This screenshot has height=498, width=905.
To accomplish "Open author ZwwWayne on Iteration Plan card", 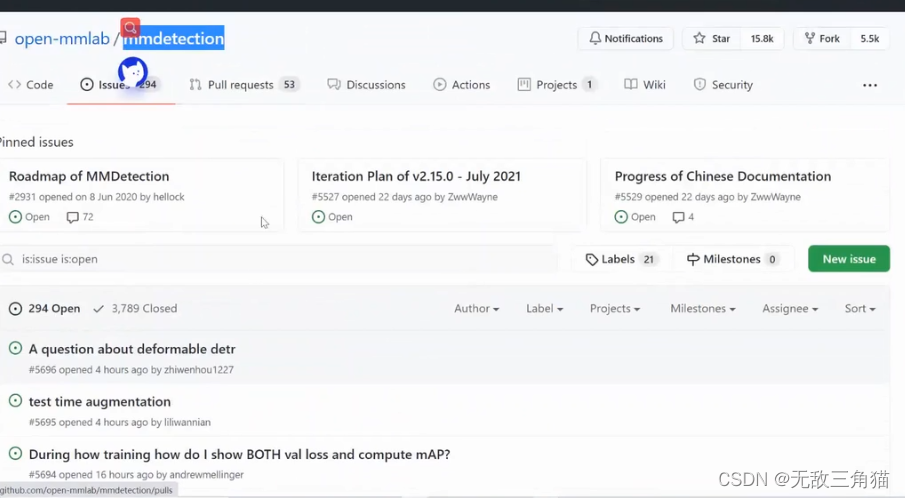I will tap(473, 197).
